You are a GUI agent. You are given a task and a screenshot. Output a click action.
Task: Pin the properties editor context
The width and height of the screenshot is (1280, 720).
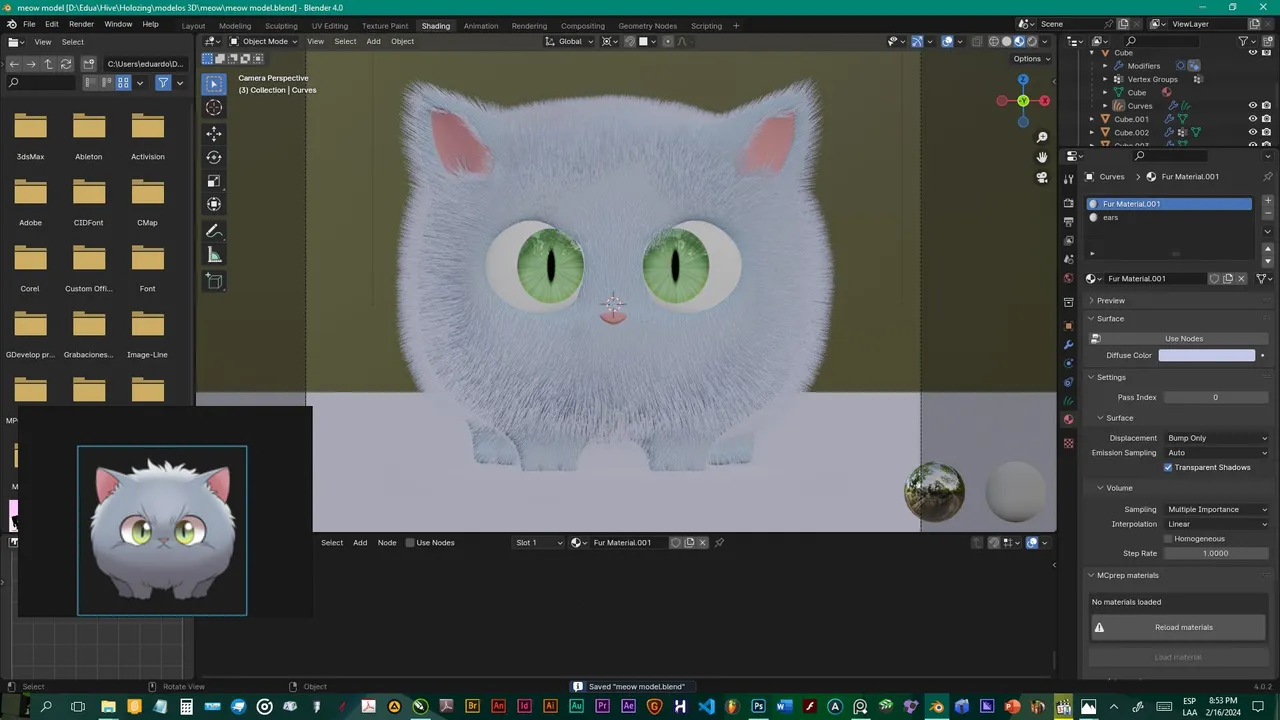1268,176
